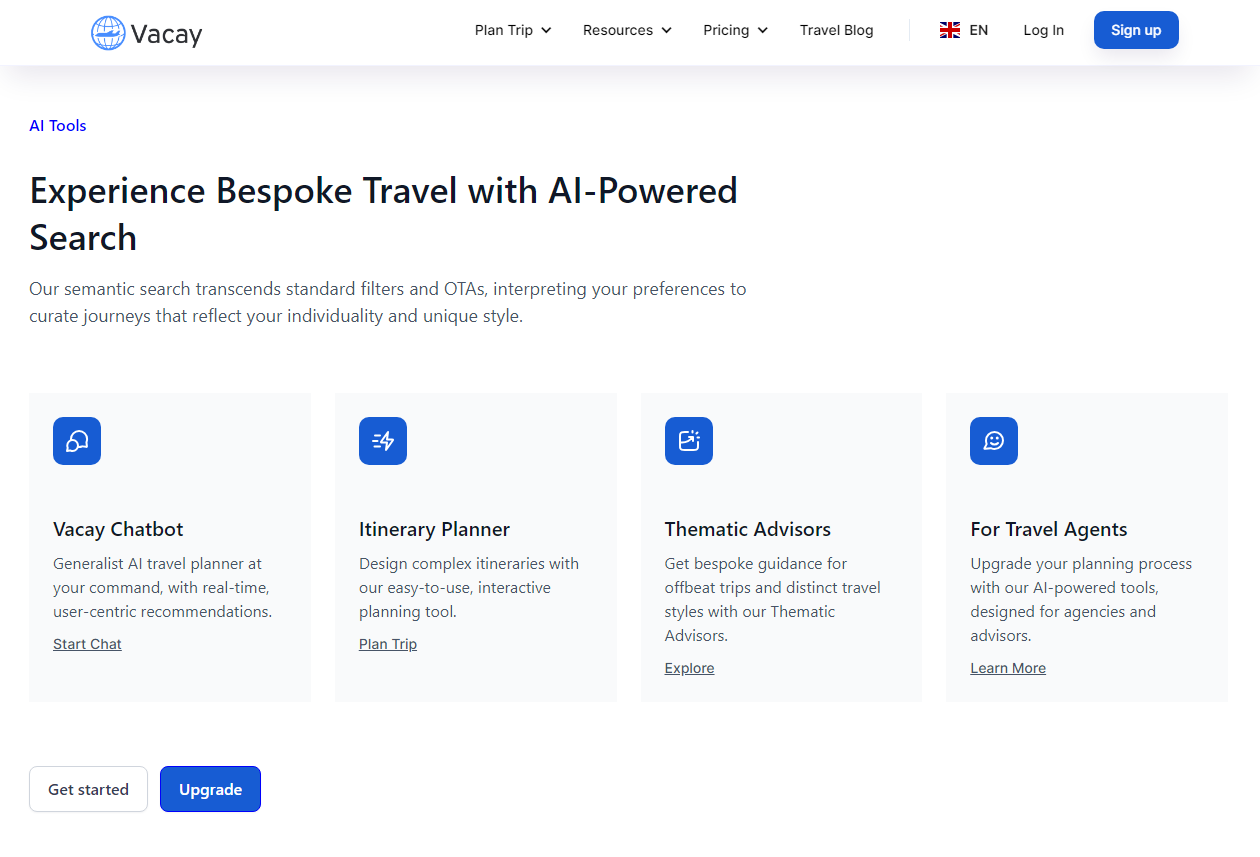The image size is (1260, 857).
Task: Click the blue Upgrade button
Action: click(210, 789)
